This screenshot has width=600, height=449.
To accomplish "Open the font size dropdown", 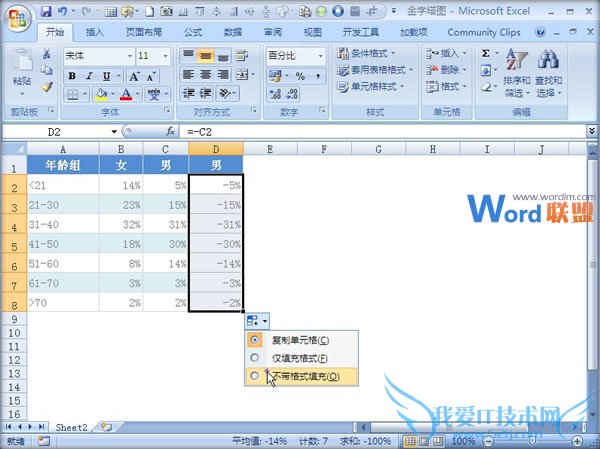I will (x=165, y=56).
